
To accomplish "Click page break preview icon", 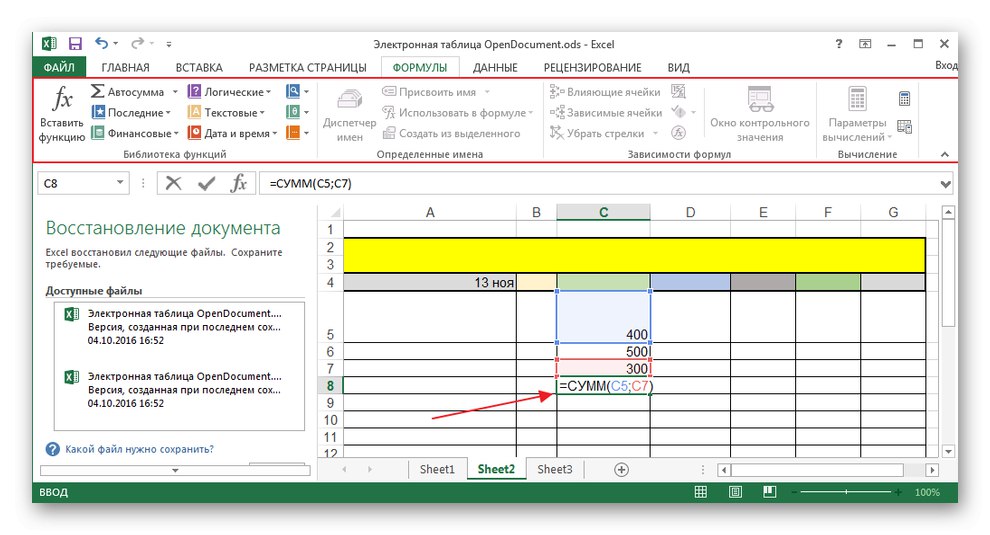I will click(769, 492).
